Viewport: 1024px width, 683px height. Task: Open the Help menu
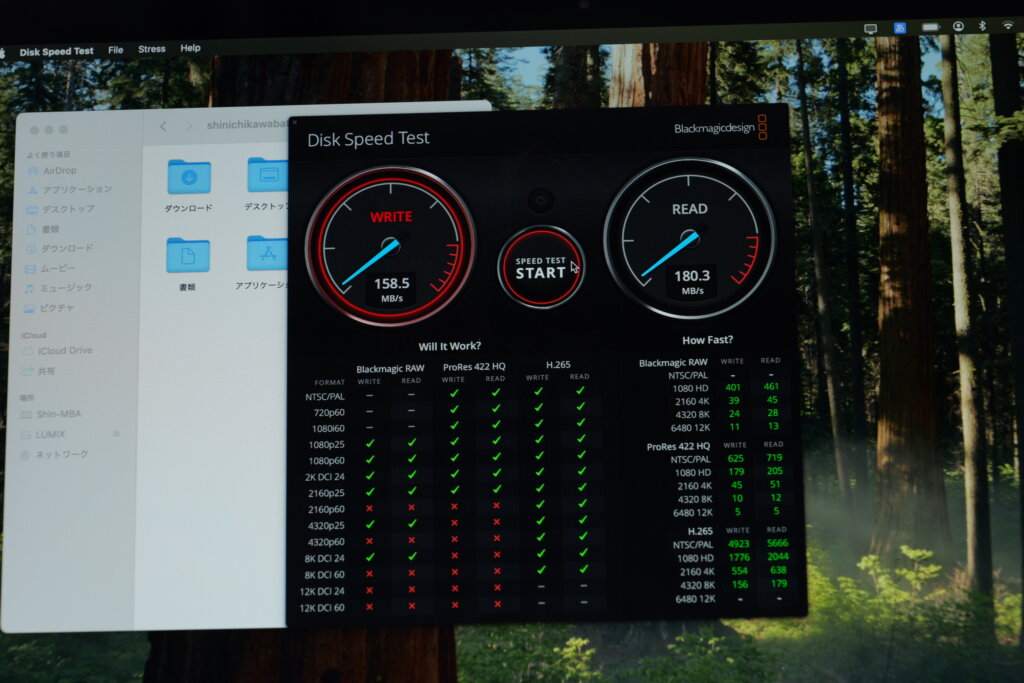click(190, 48)
